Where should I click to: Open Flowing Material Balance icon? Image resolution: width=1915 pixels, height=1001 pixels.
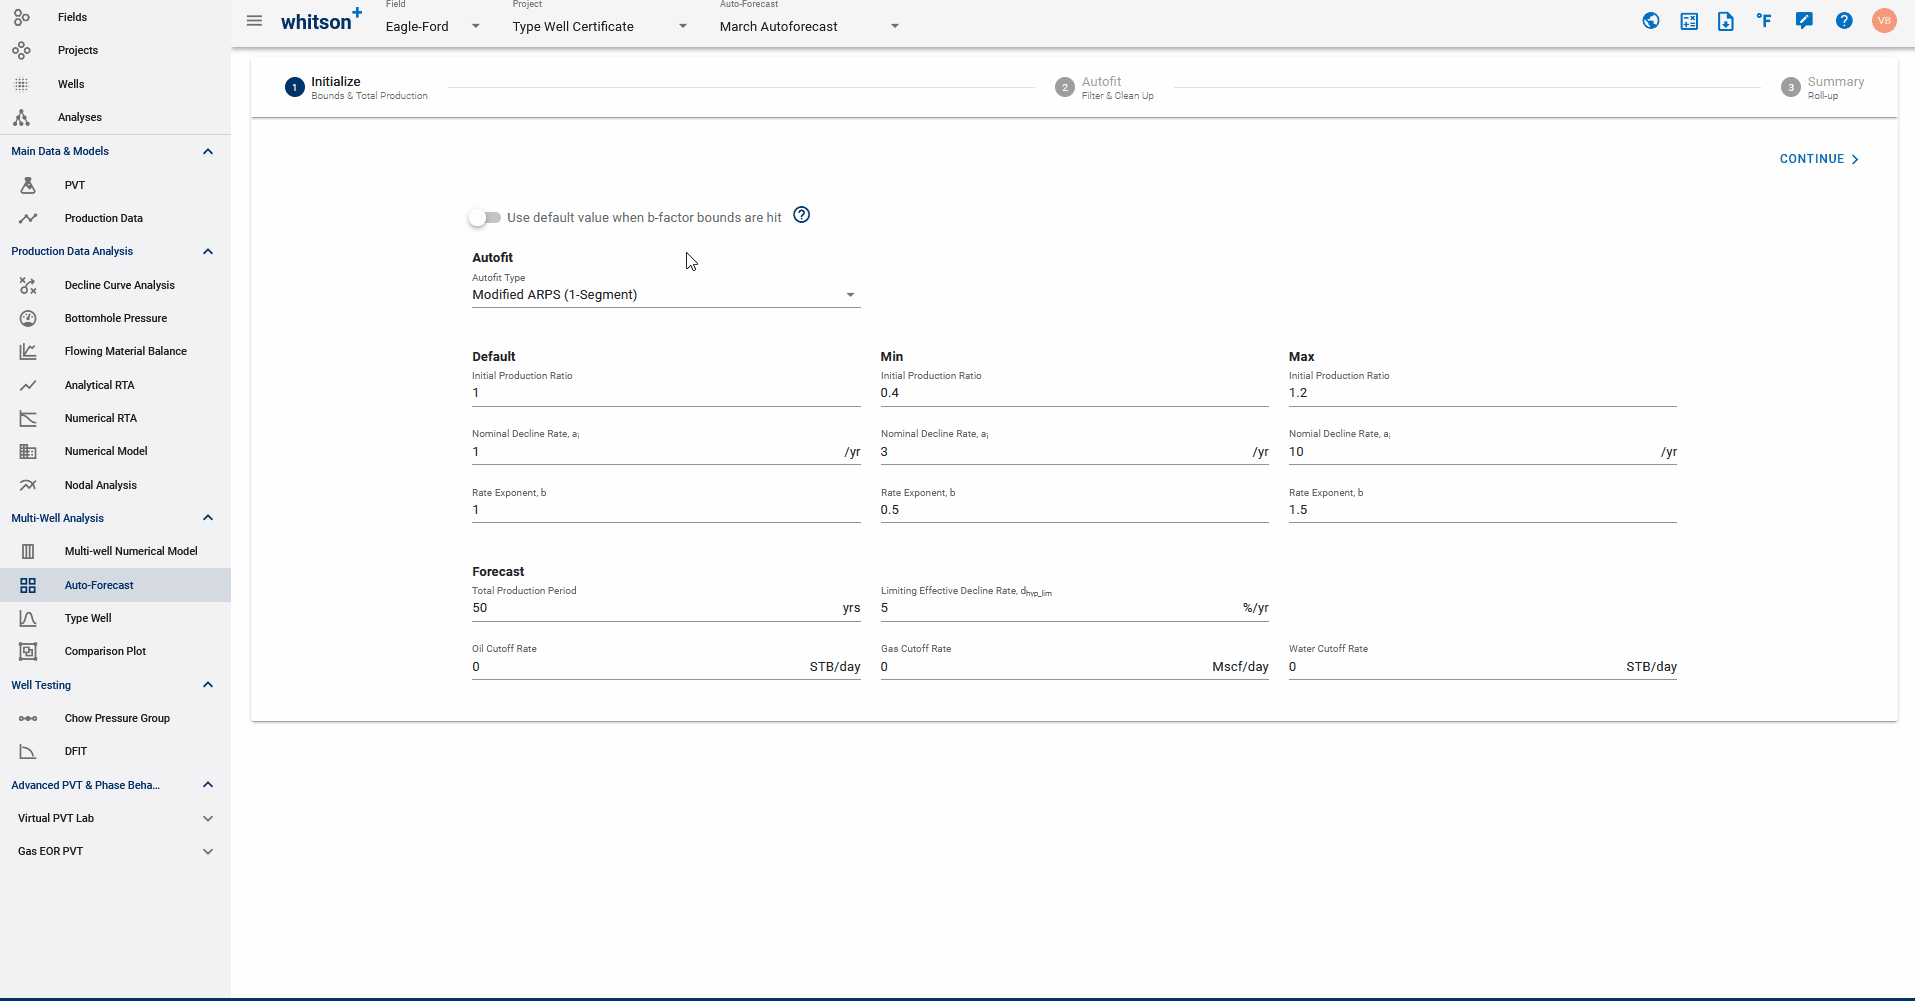tap(28, 351)
